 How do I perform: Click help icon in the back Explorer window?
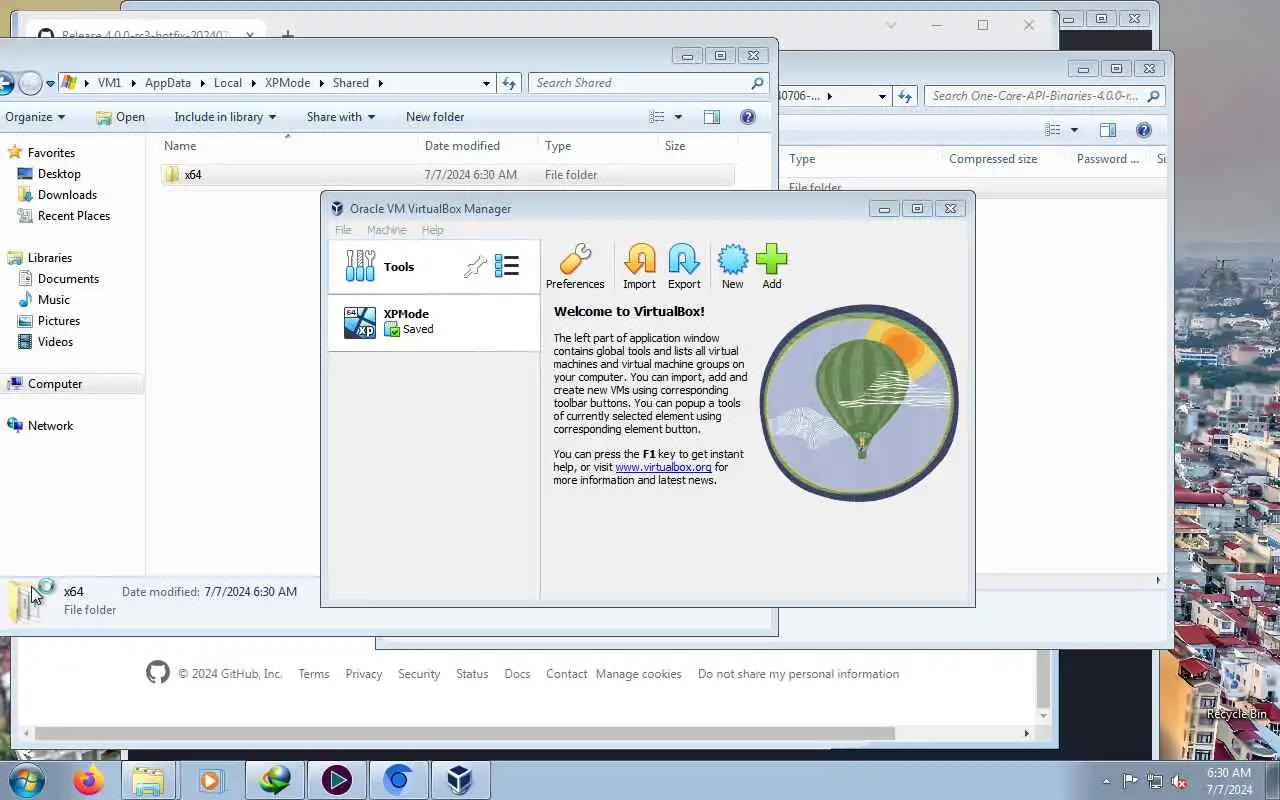pos(1144,130)
